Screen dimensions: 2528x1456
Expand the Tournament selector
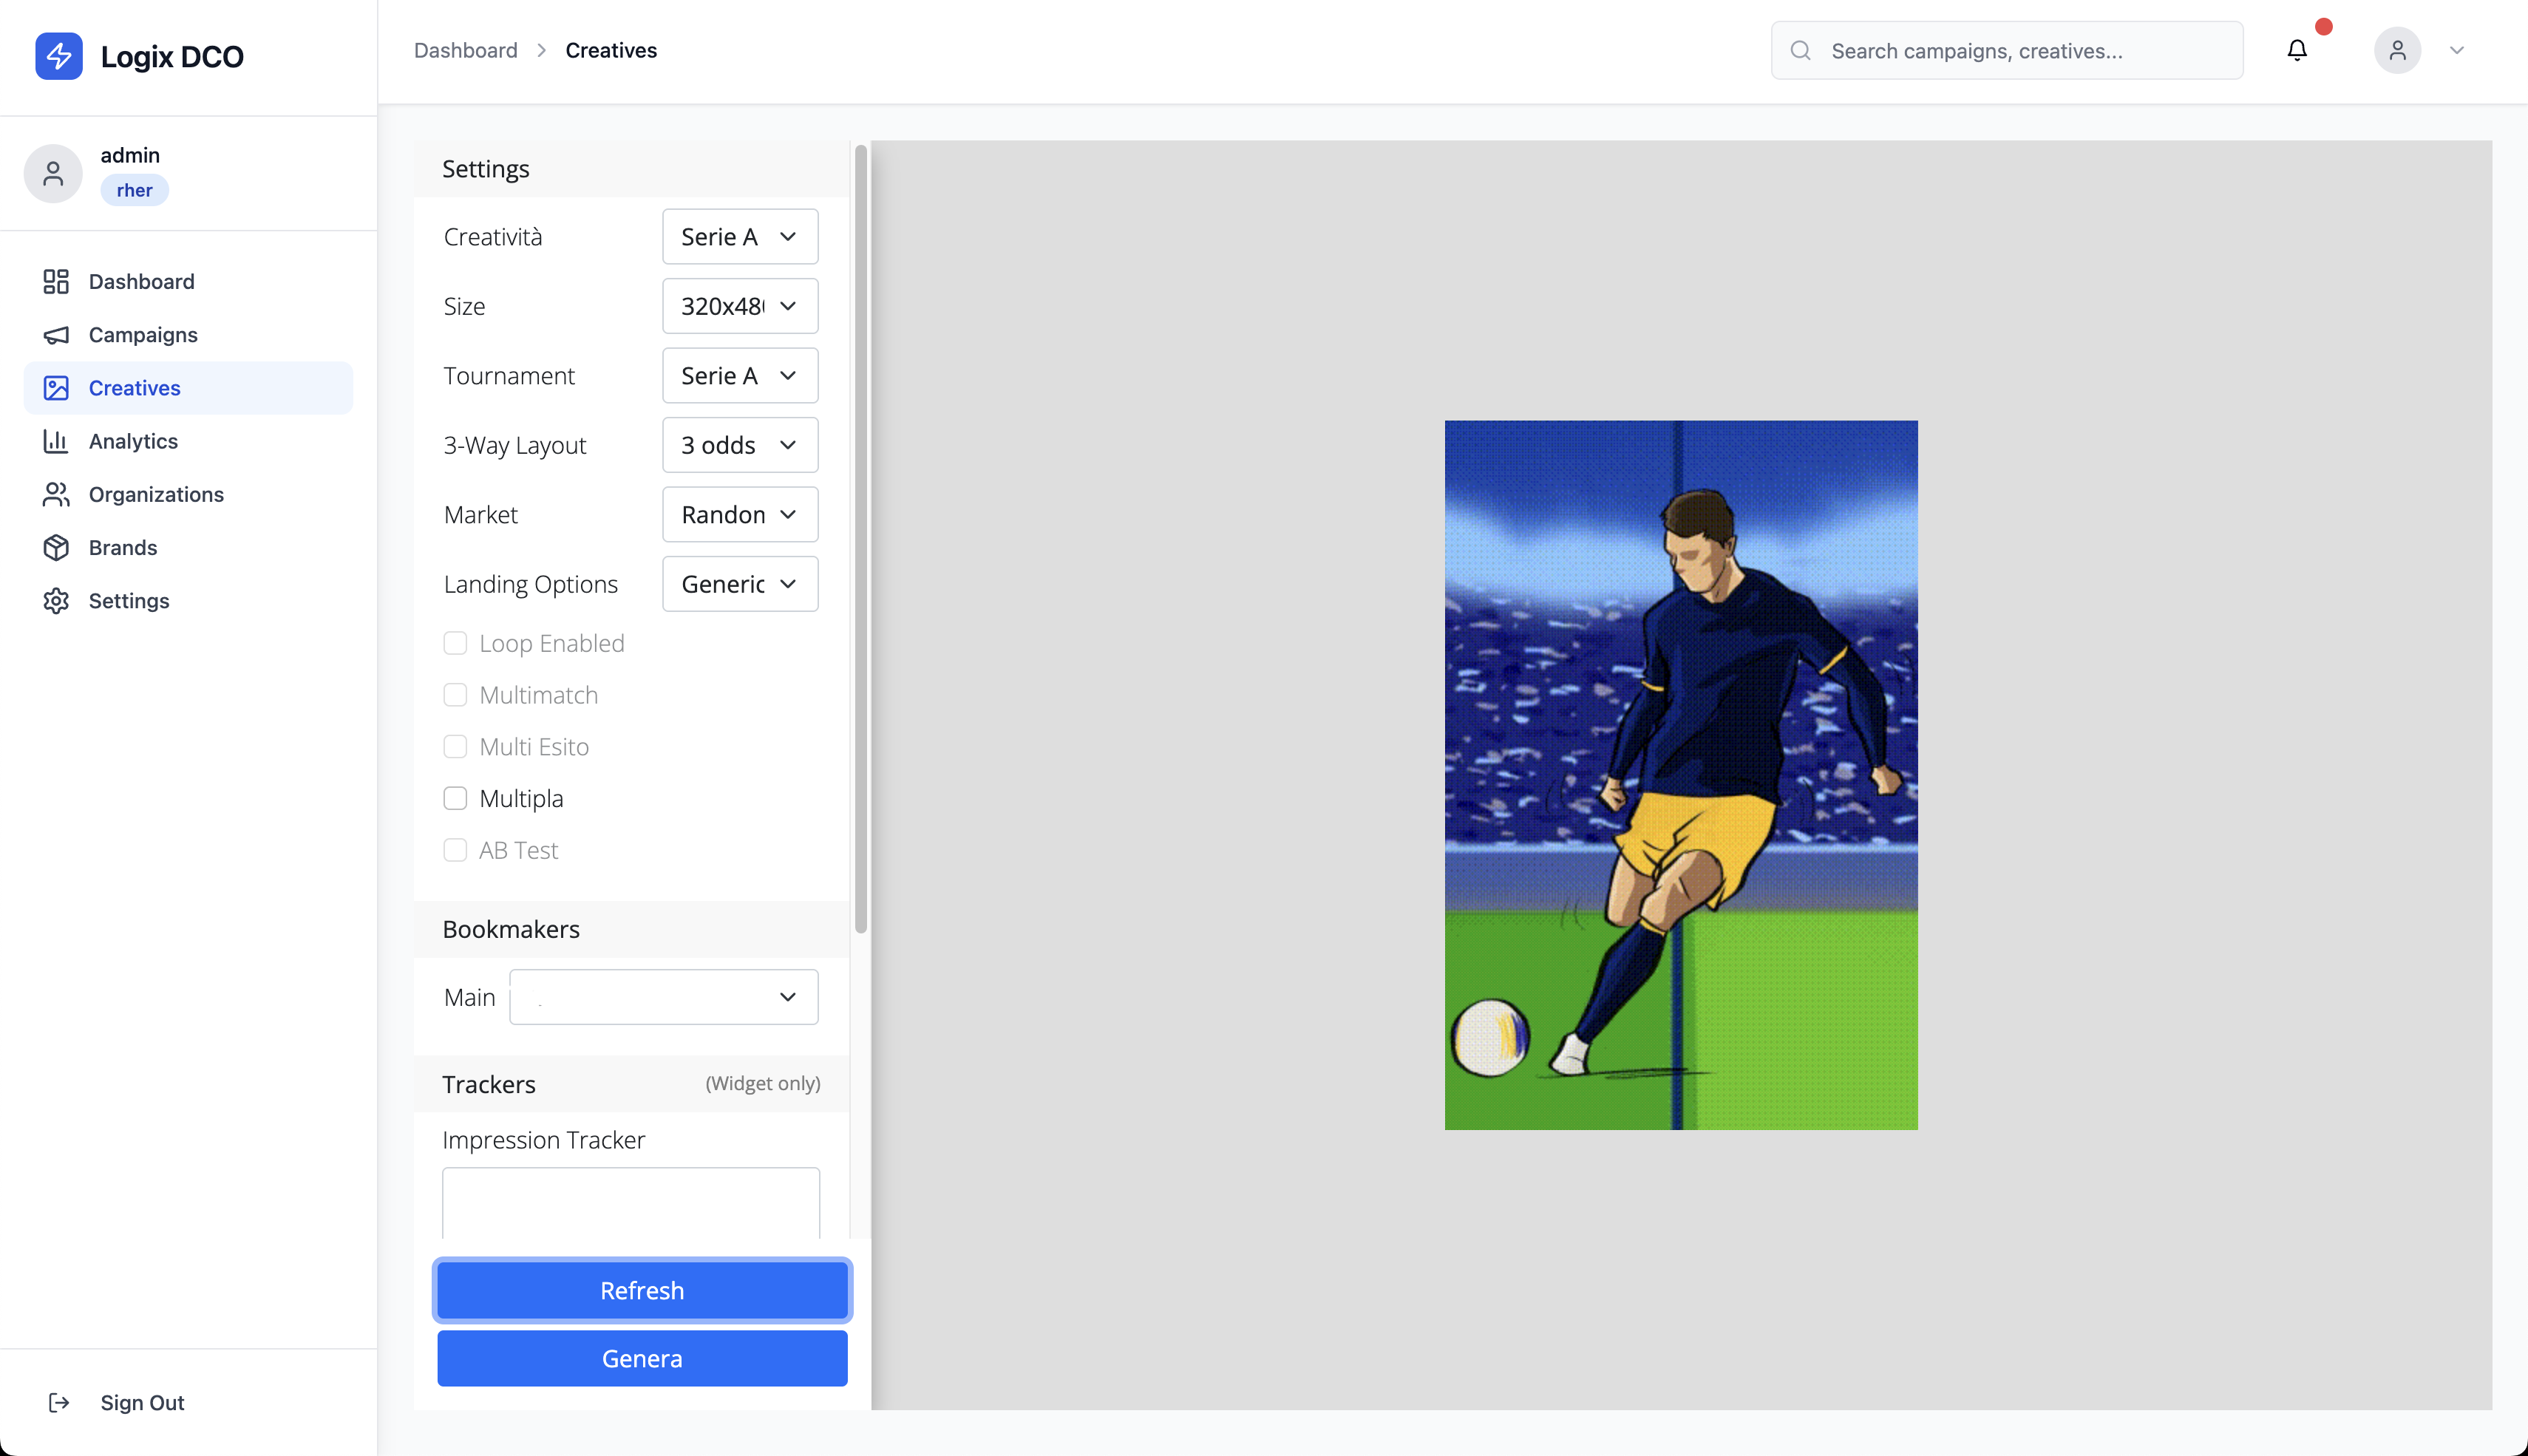click(740, 376)
